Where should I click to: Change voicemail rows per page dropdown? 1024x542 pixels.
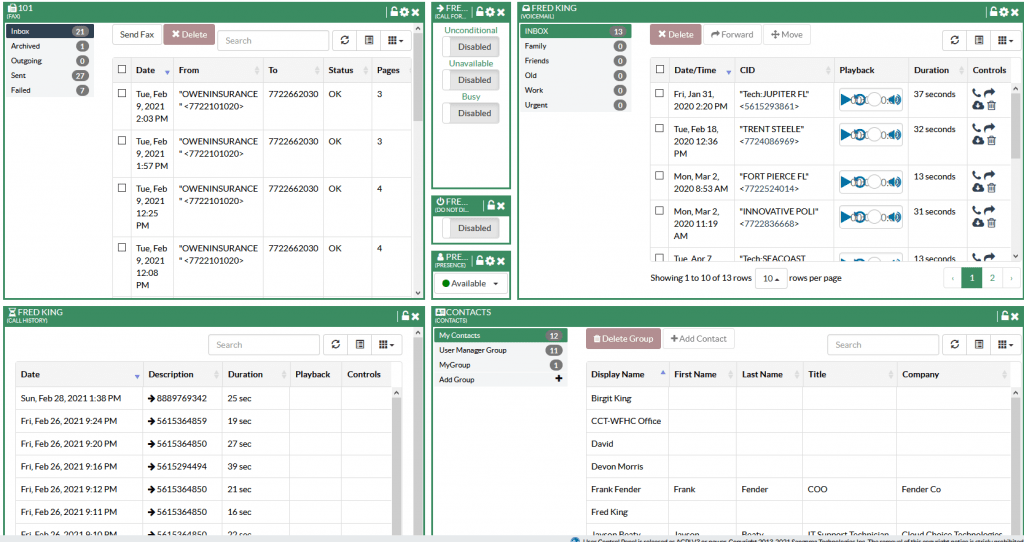point(771,278)
